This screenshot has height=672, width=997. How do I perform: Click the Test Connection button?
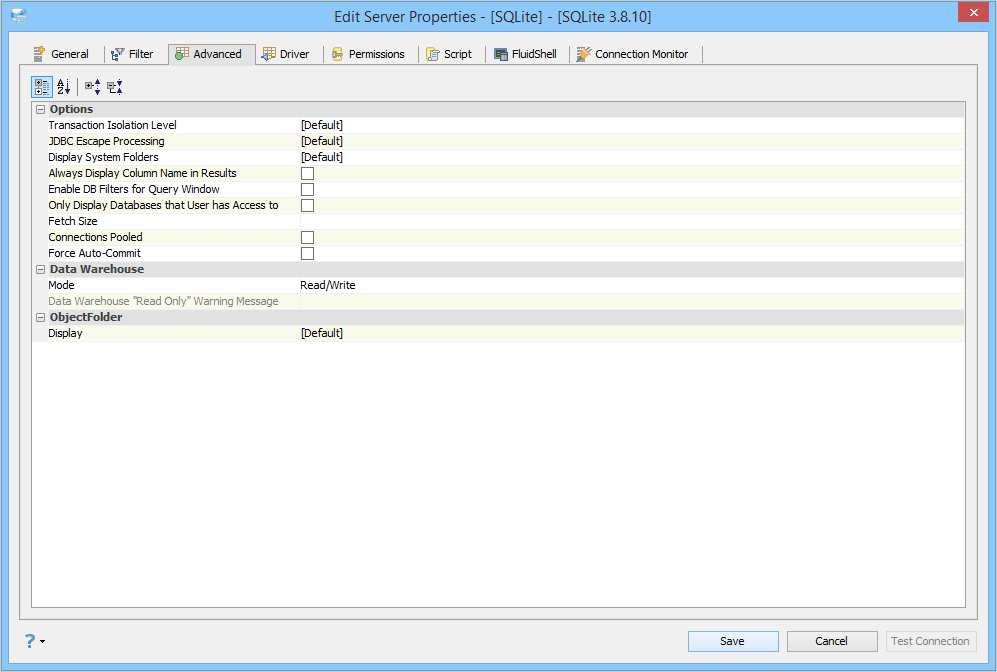[931, 641]
